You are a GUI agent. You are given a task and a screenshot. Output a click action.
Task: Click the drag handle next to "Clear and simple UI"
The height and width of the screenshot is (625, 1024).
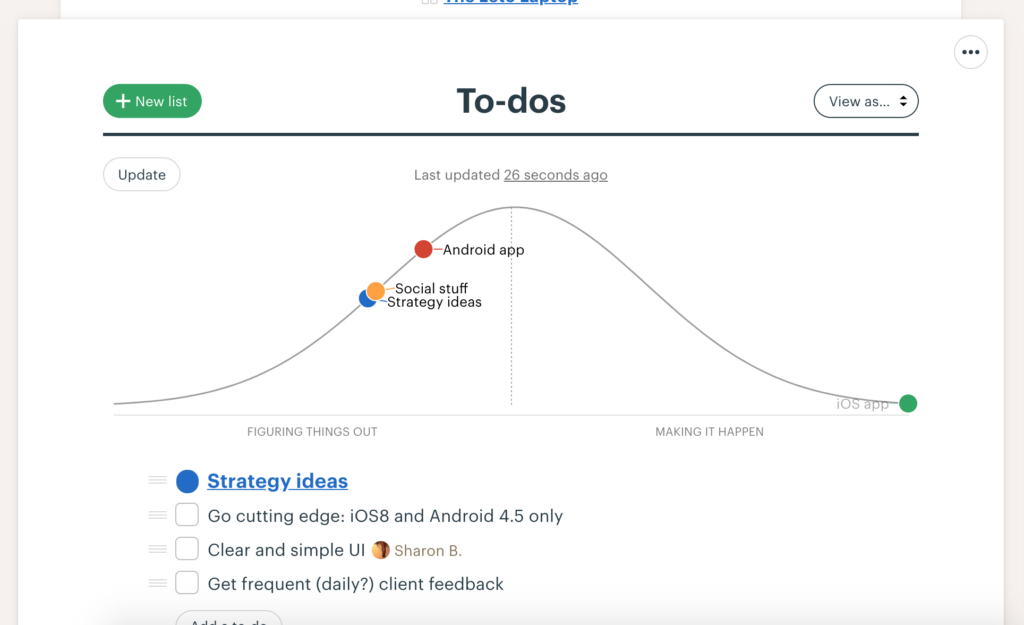(157, 548)
